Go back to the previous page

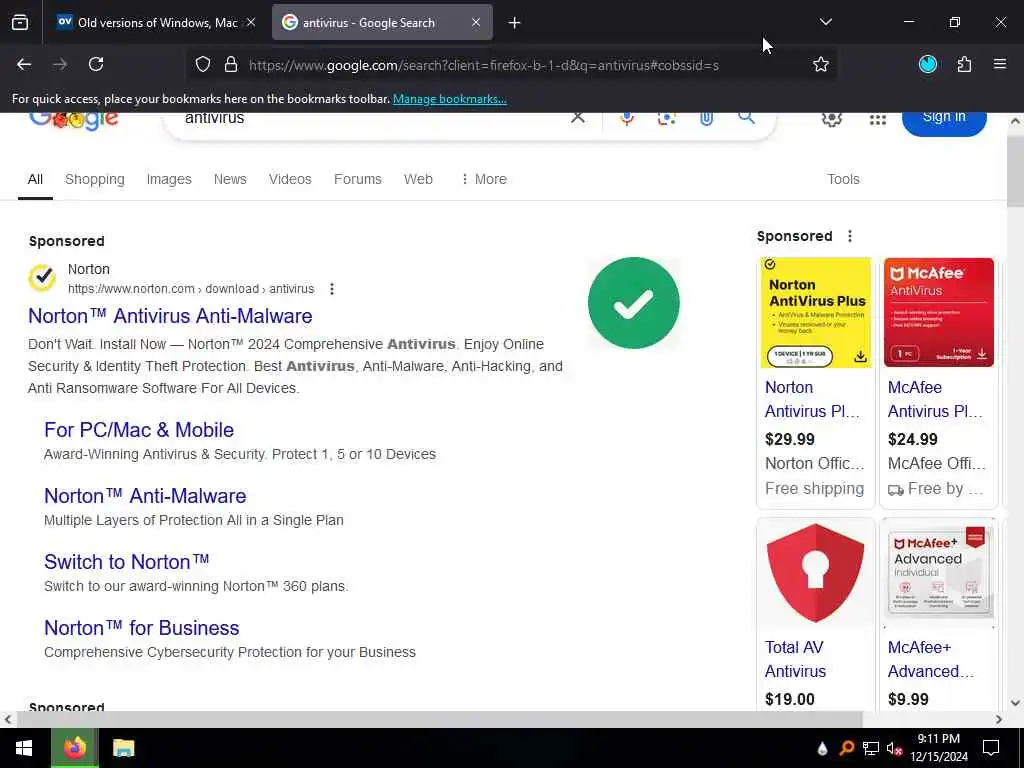[x=24, y=64]
